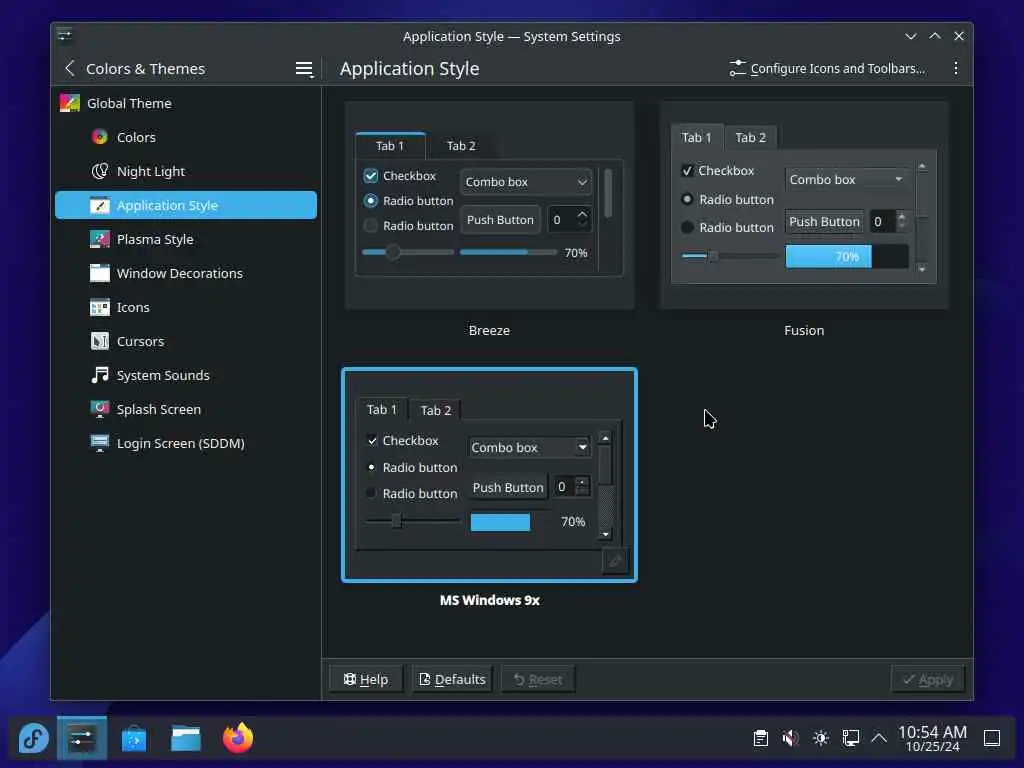Click the spin box in Breeze preview

click(569, 219)
